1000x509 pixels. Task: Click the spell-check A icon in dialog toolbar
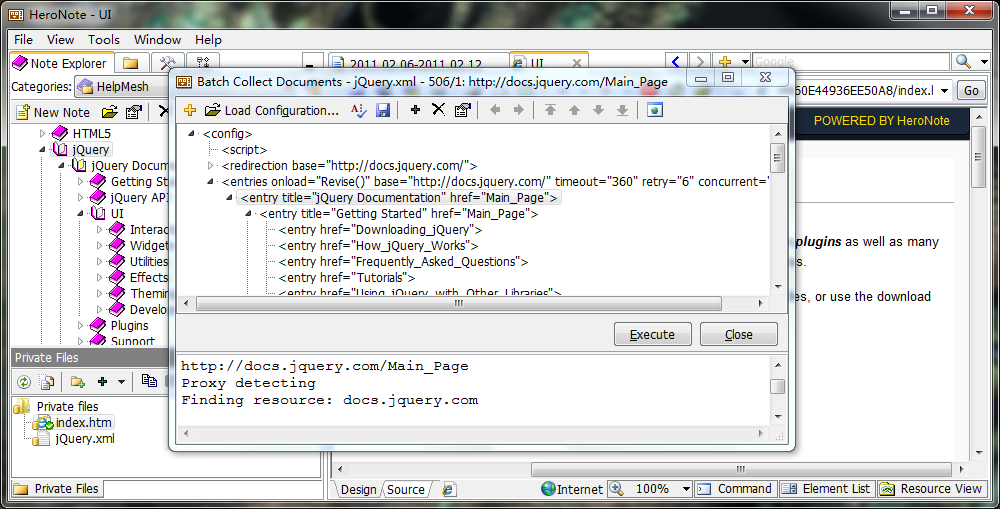click(358, 110)
